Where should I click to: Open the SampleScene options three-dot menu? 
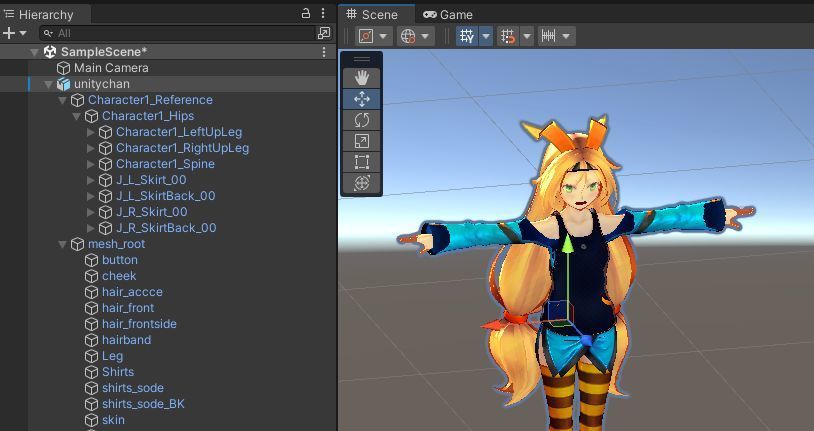pyautogui.click(x=324, y=52)
